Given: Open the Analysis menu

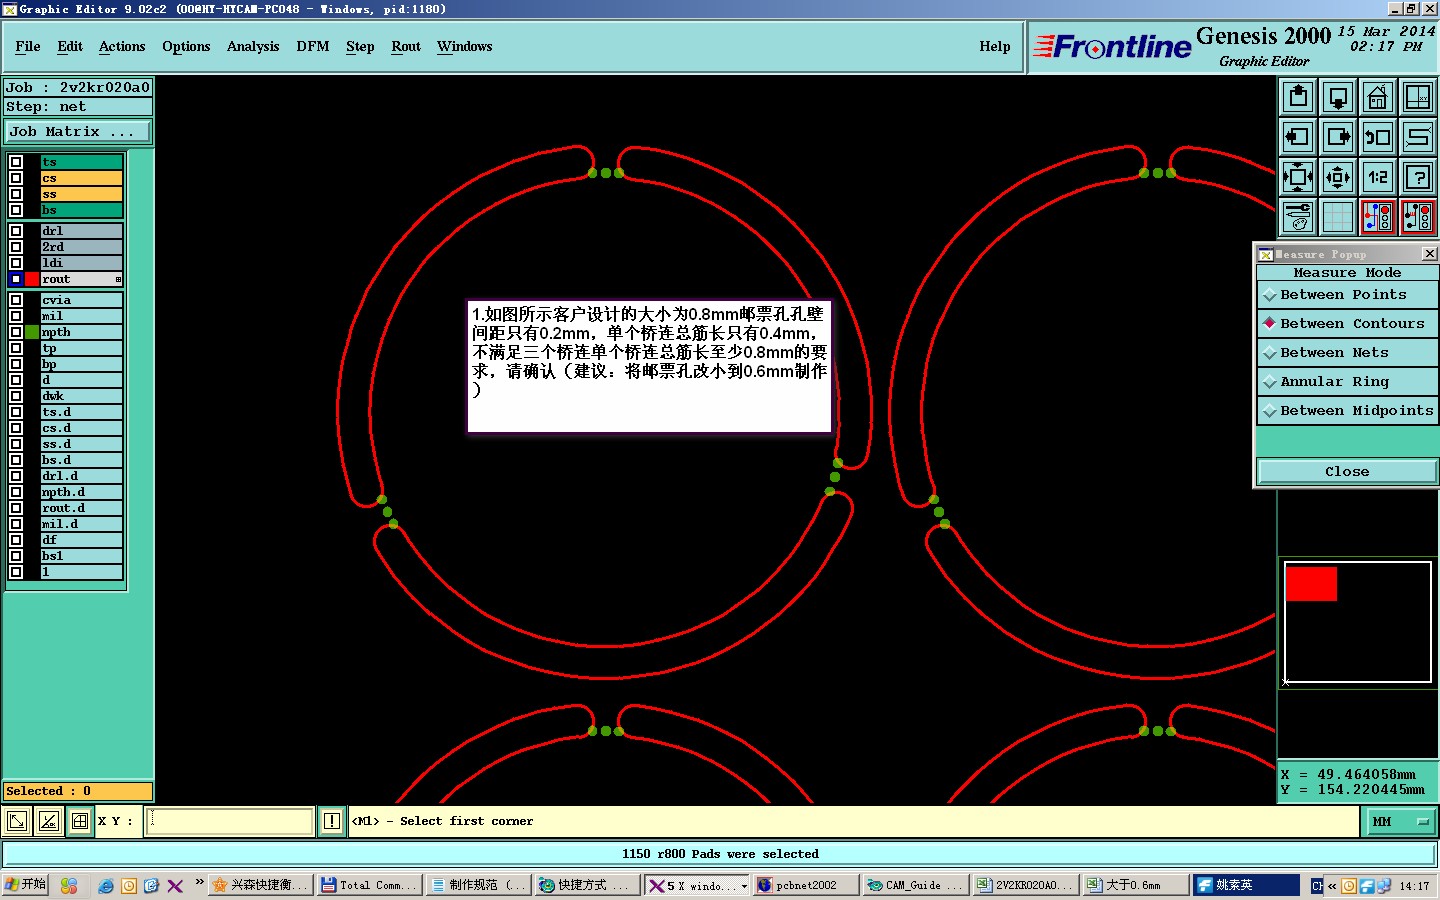Looking at the screenshot, I should [253, 47].
